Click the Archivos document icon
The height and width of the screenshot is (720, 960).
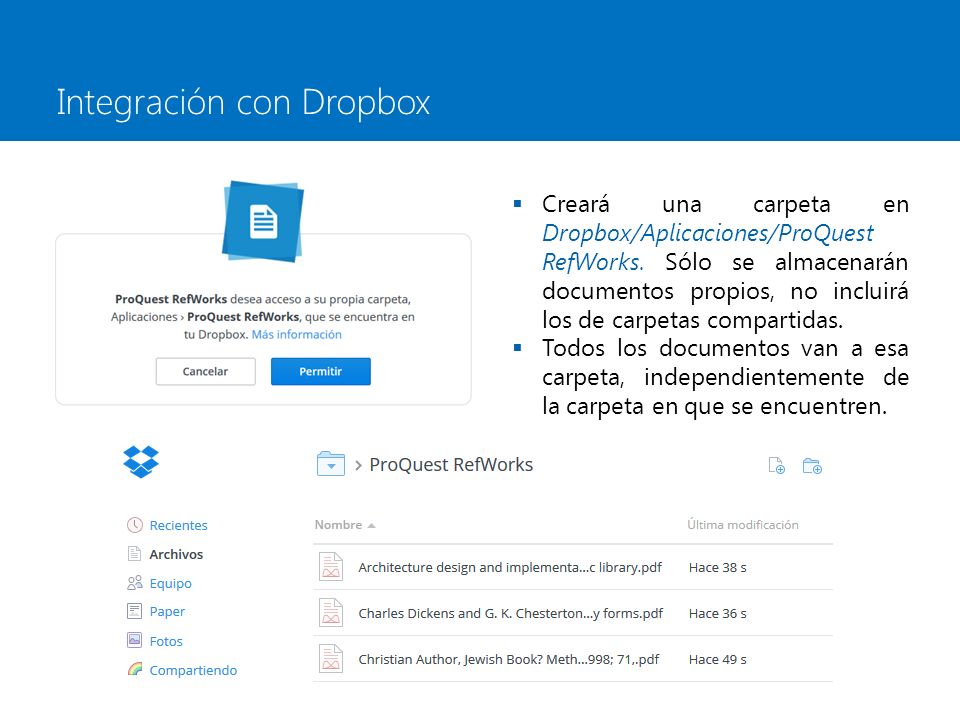coord(134,554)
